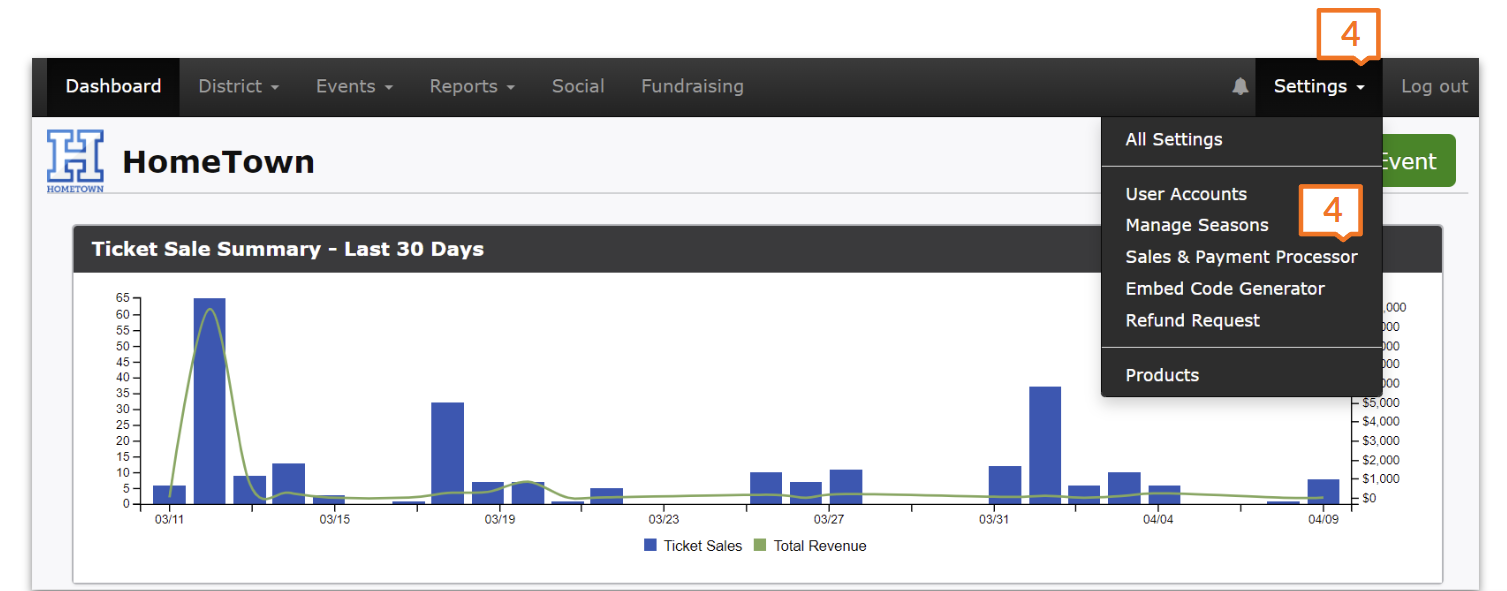Screen dimensions: 1507x591
Task: Choose Manage Seasons option
Action: (x=1197, y=226)
